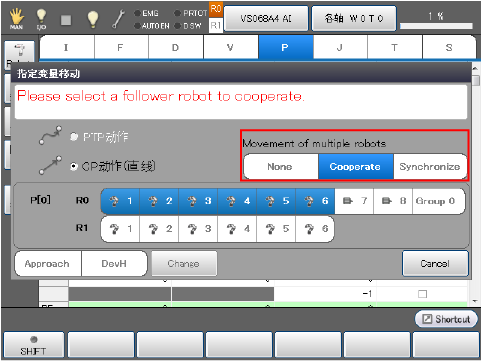Switch to the P variable tab

coord(286,48)
